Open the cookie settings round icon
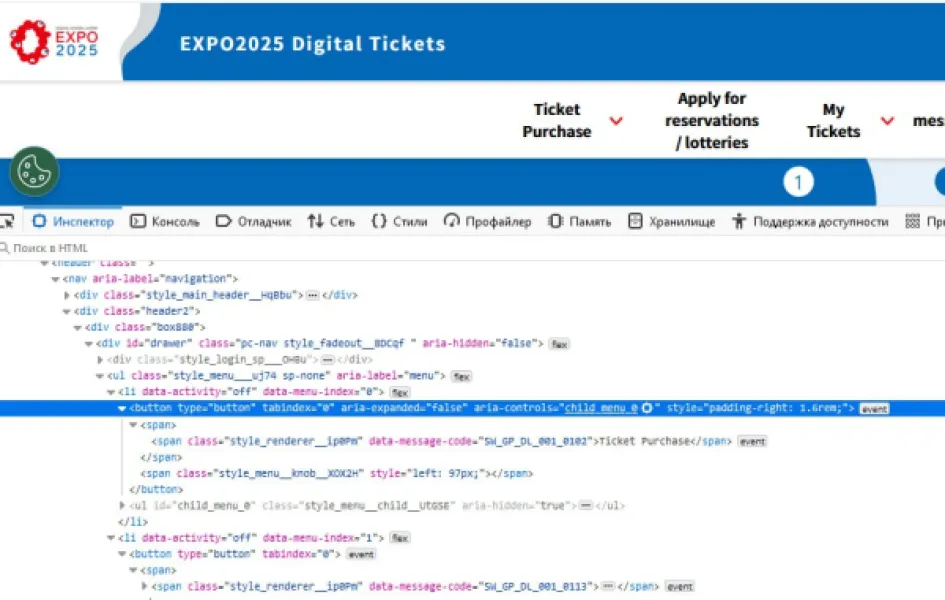The image size is (945, 600). pos(34,171)
